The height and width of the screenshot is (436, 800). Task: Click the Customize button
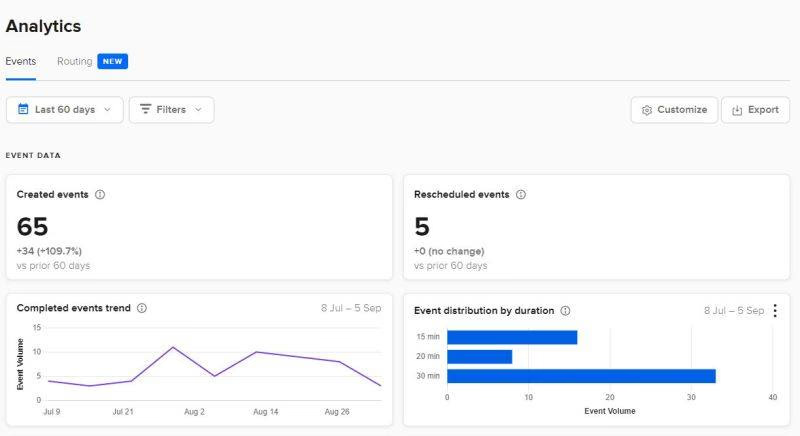(x=674, y=110)
